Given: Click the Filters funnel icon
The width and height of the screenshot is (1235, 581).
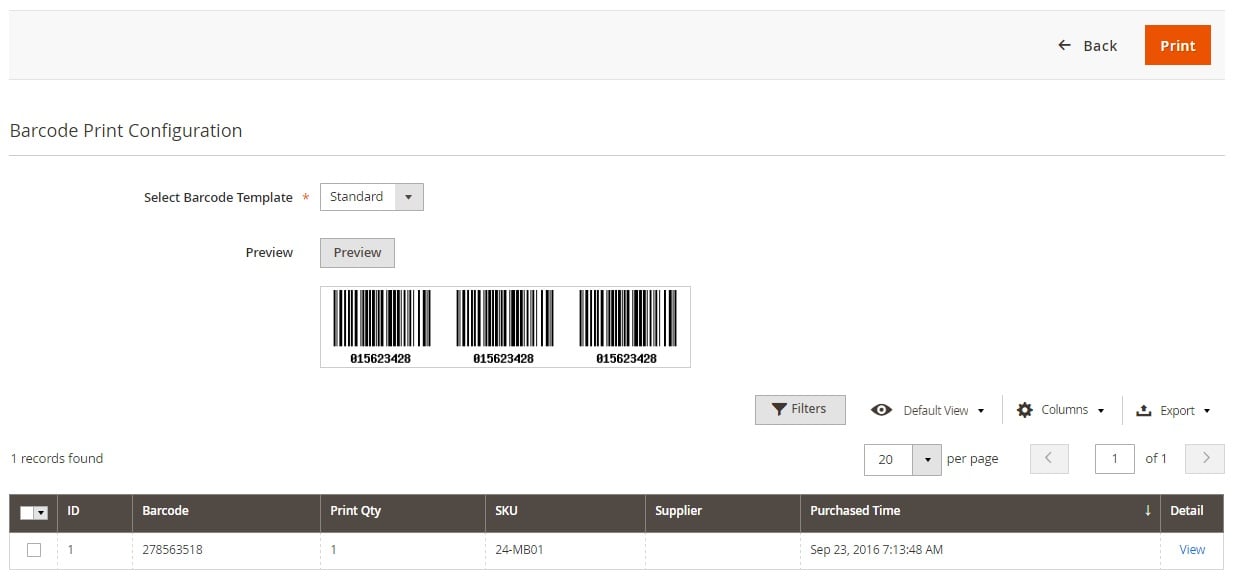Looking at the screenshot, I should click(x=779, y=409).
